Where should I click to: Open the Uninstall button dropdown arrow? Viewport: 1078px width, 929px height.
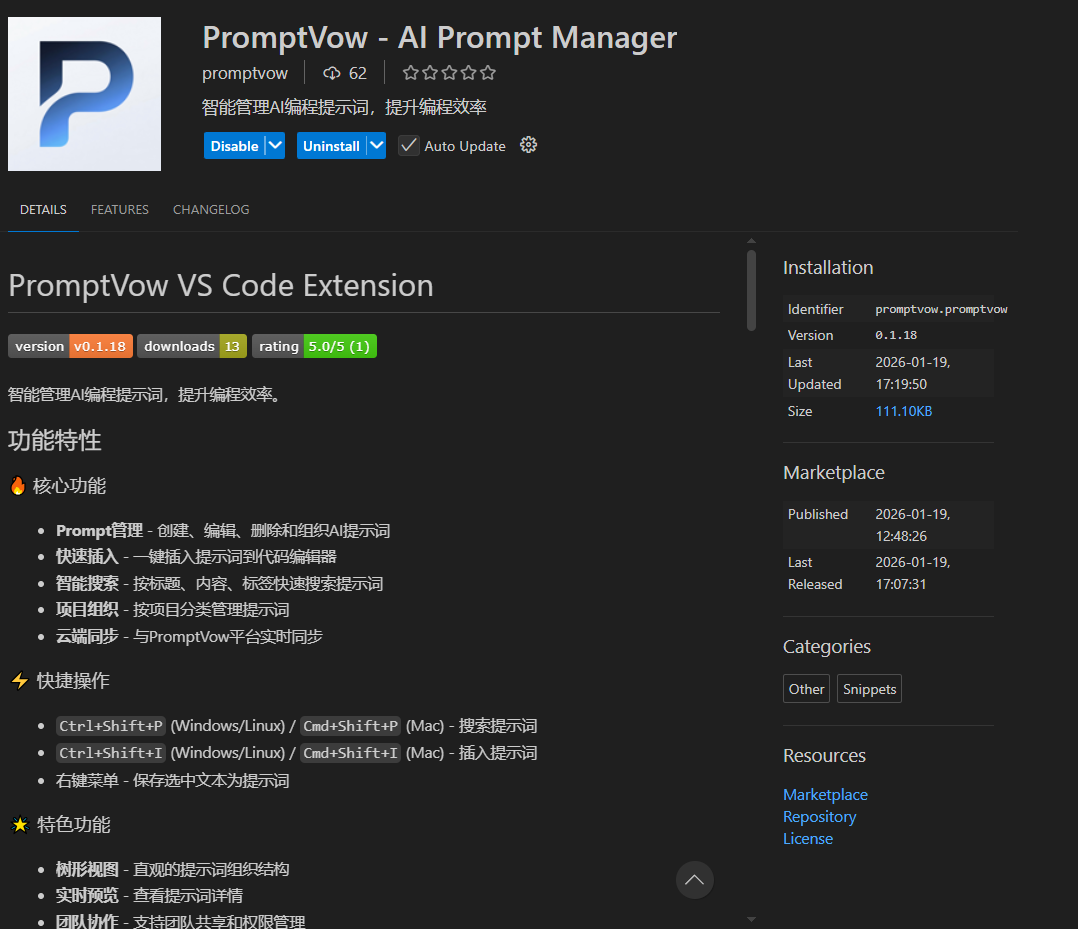[376, 145]
